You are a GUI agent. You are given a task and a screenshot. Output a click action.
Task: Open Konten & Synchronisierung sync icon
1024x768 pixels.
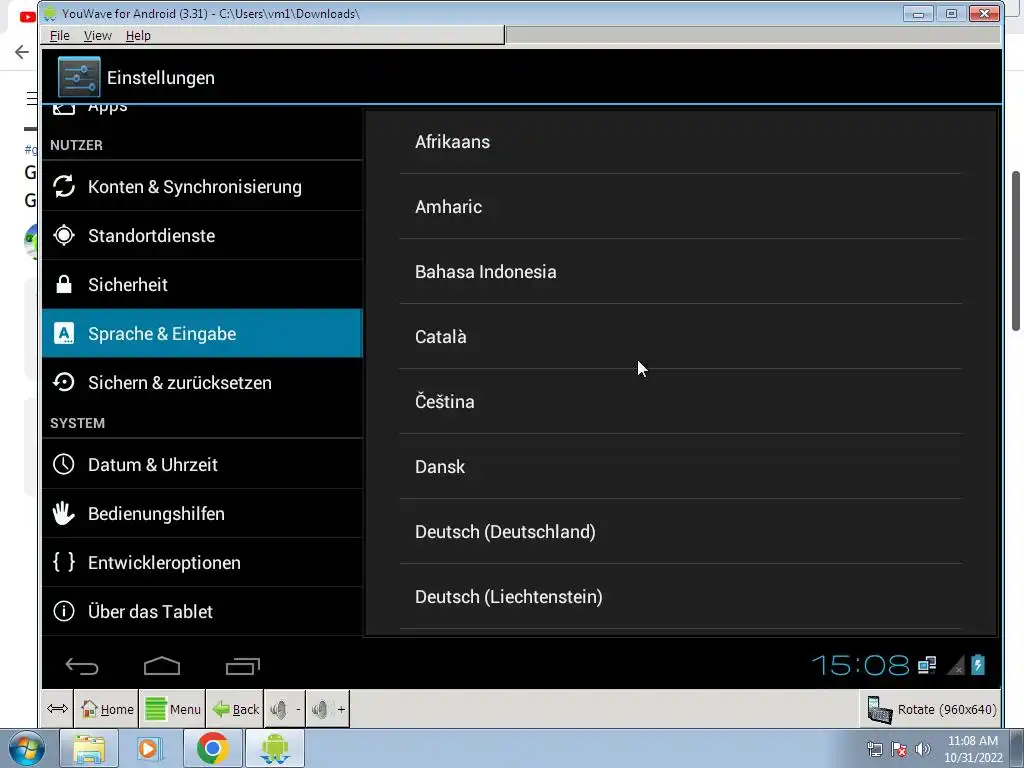pyautogui.click(x=64, y=186)
